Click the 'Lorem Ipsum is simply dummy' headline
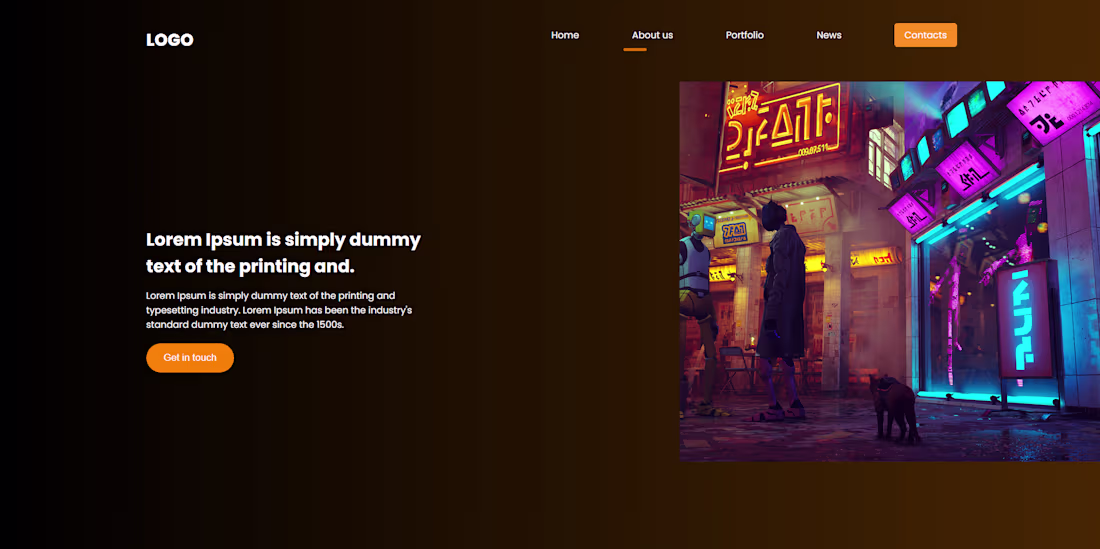Image resolution: width=1100 pixels, height=549 pixels. click(283, 253)
